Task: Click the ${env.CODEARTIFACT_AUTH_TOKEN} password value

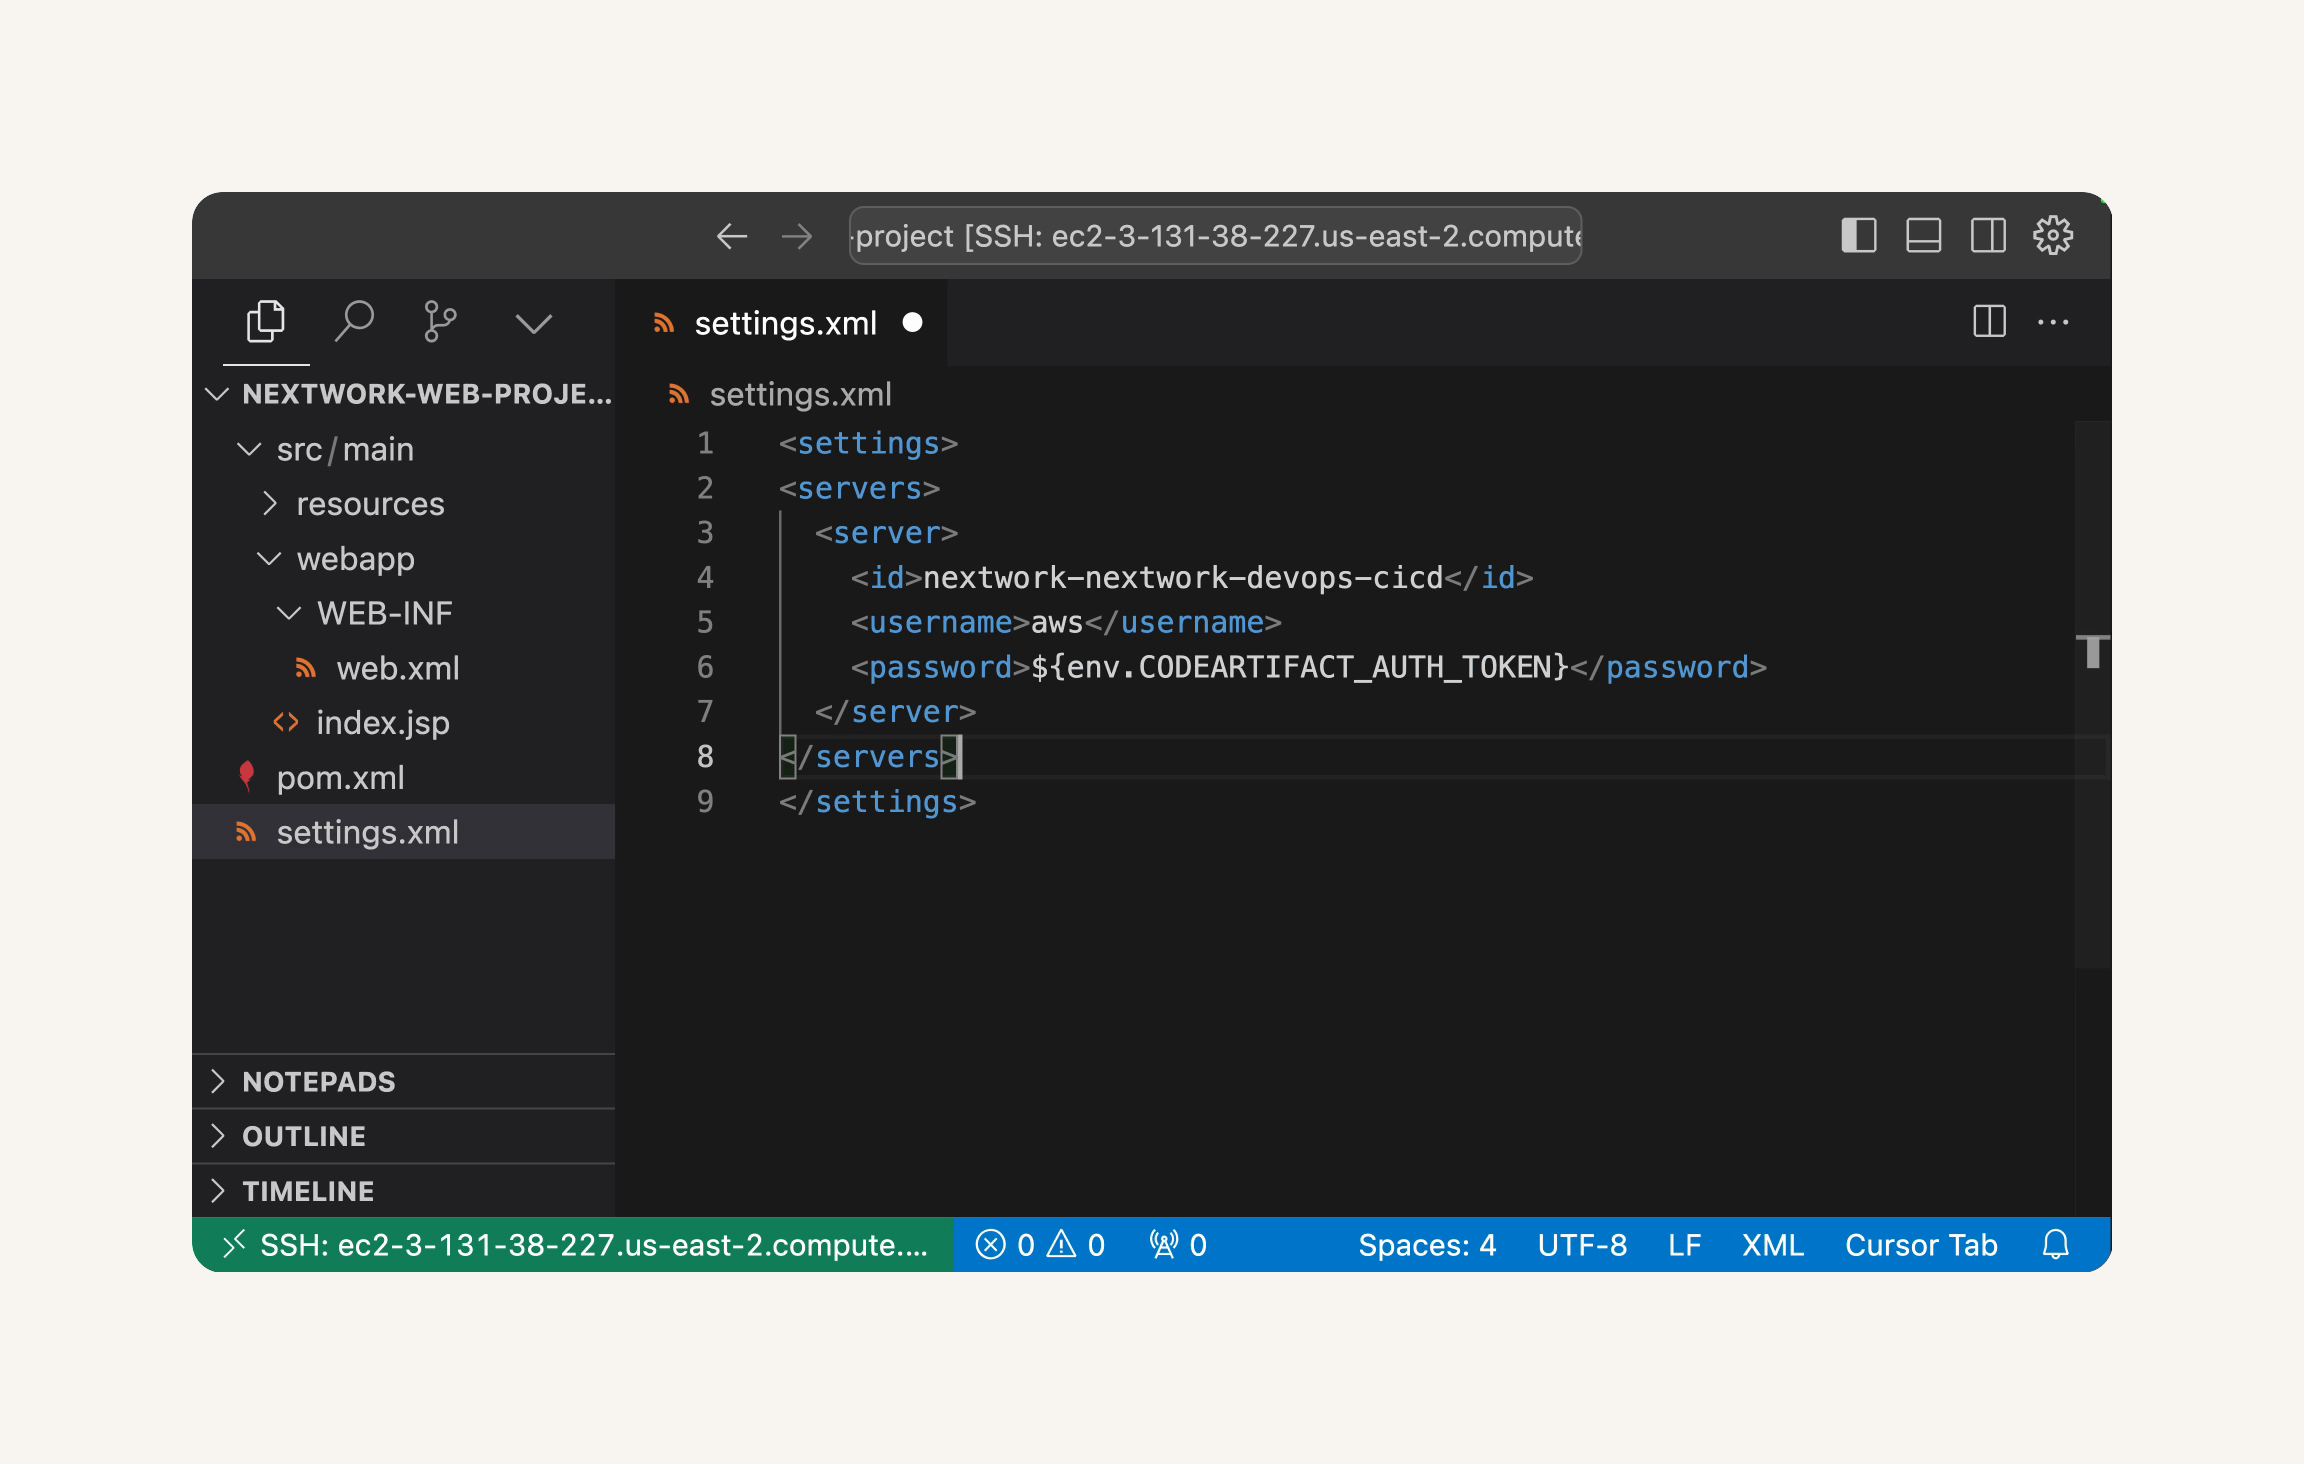Action: (x=1299, y=667)
